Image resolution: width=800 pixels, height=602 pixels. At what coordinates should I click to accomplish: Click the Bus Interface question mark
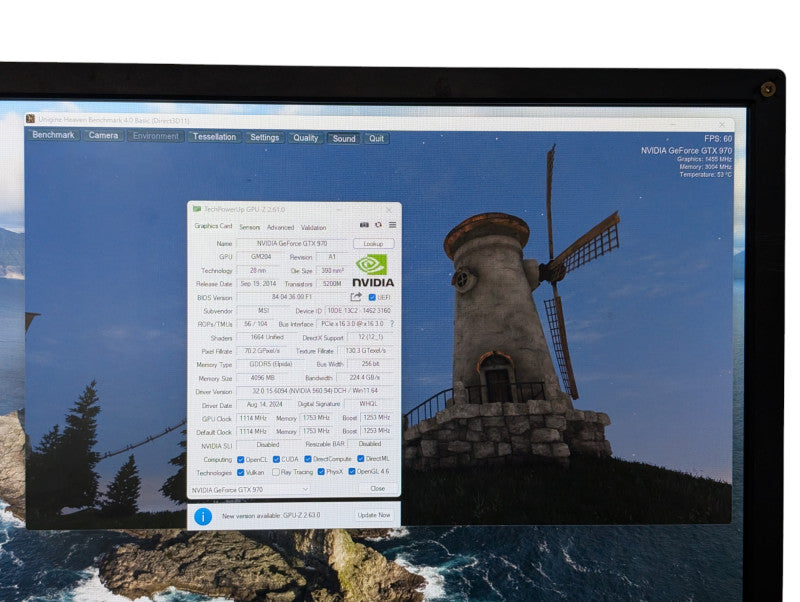392,323
